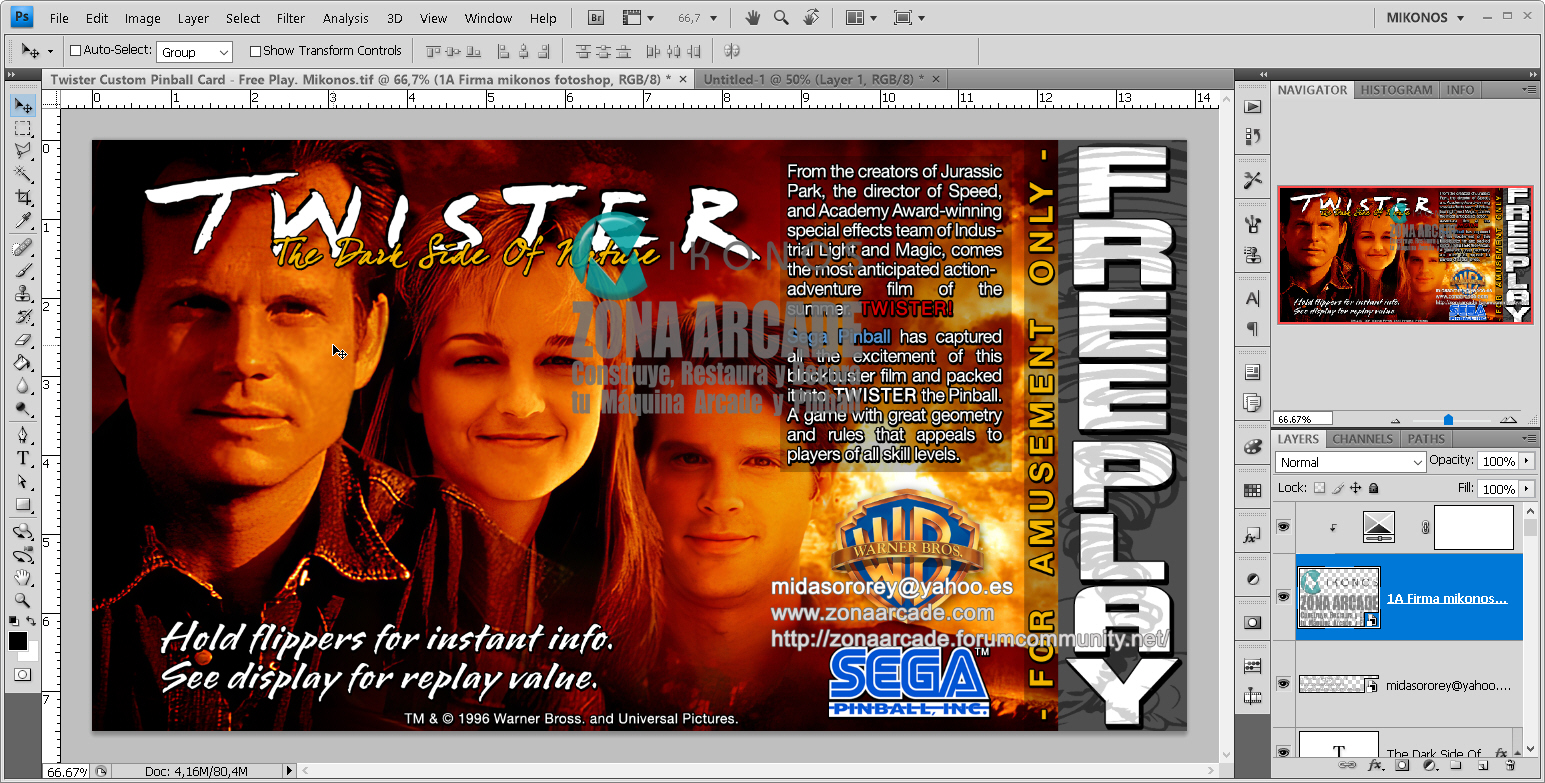Select the Move tool in the toolbox
Viewport: 1545px width, 783px height.
tap(23, 106)
